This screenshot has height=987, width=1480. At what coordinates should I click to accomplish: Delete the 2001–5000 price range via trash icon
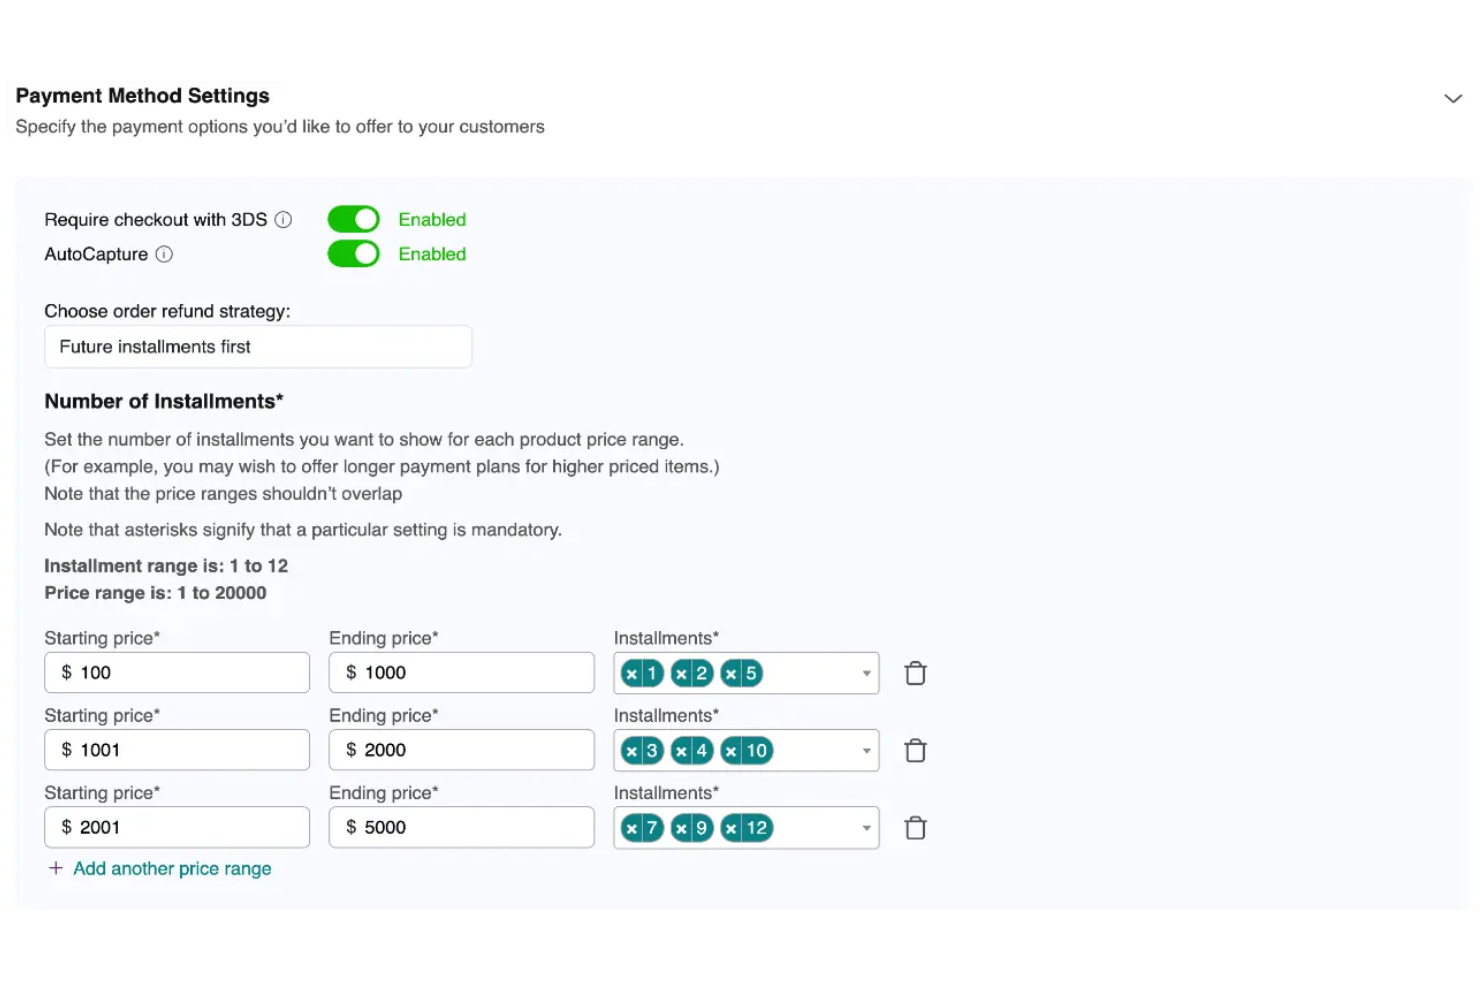pos(915,827)
